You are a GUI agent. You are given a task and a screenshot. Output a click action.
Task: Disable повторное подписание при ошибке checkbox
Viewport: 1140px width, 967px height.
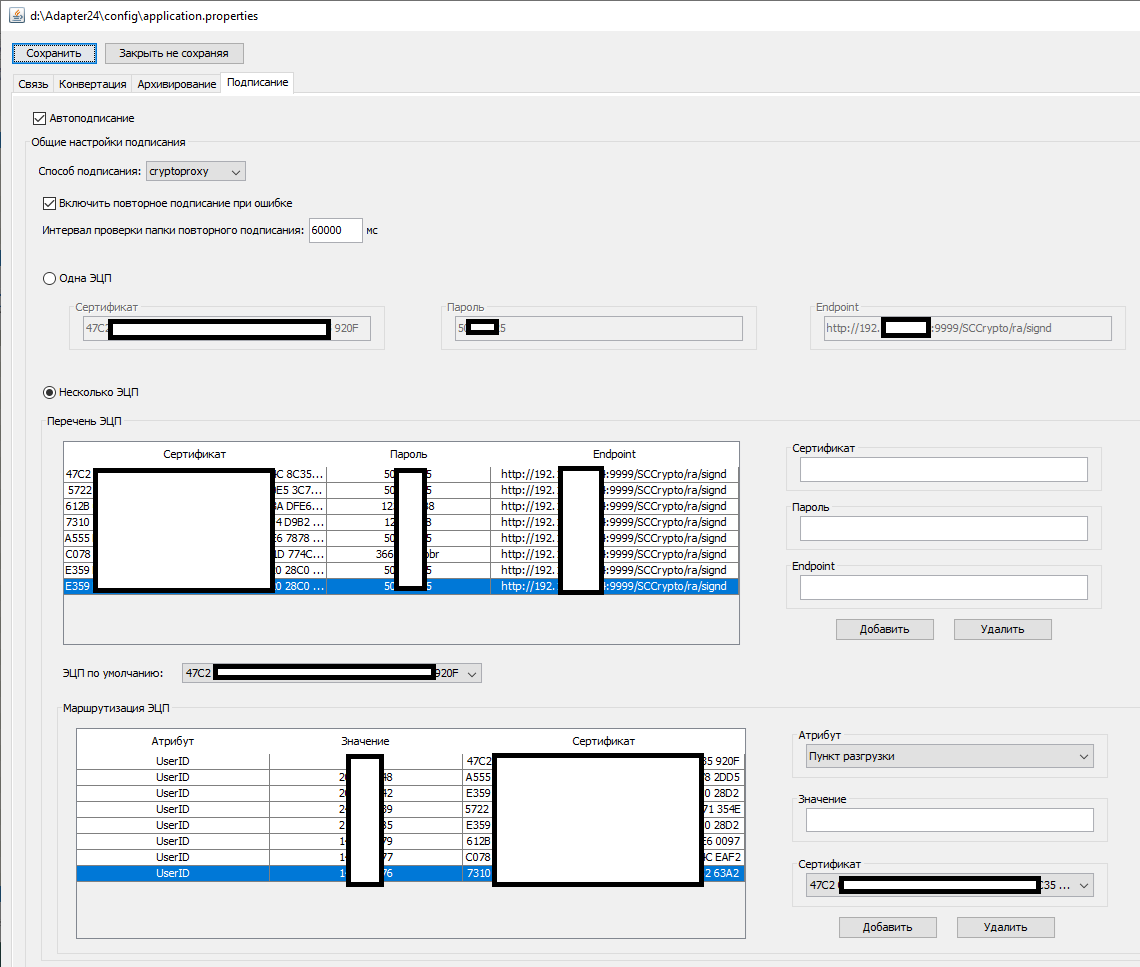pyautogui.click(x=50, y=203)
